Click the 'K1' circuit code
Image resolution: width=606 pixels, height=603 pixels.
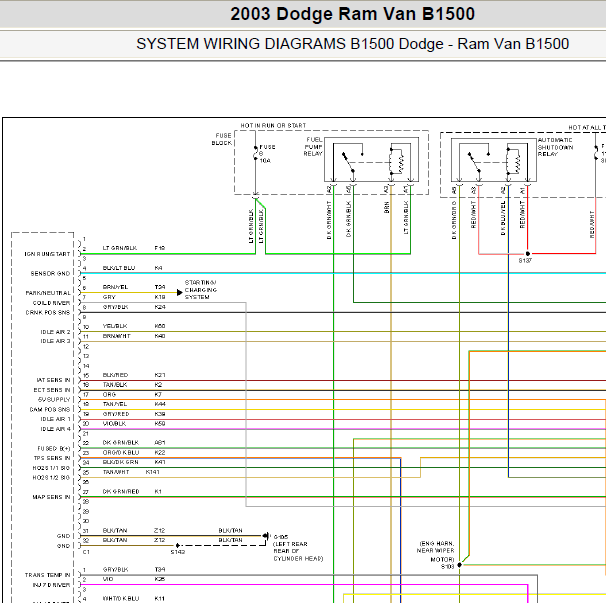(x=158, y=491)
